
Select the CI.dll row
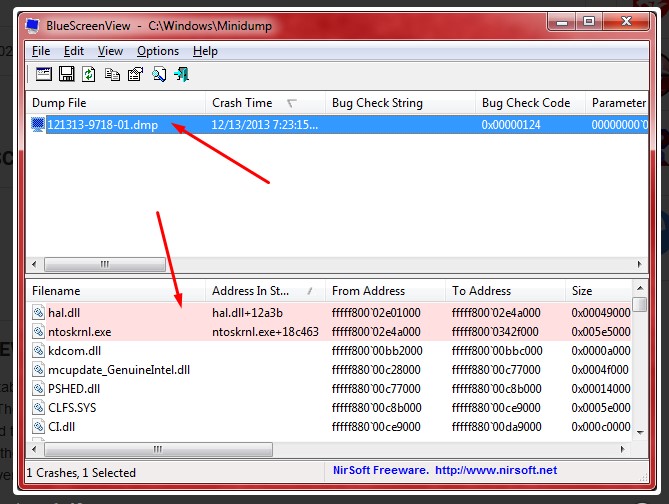click(x=329, y=426)
